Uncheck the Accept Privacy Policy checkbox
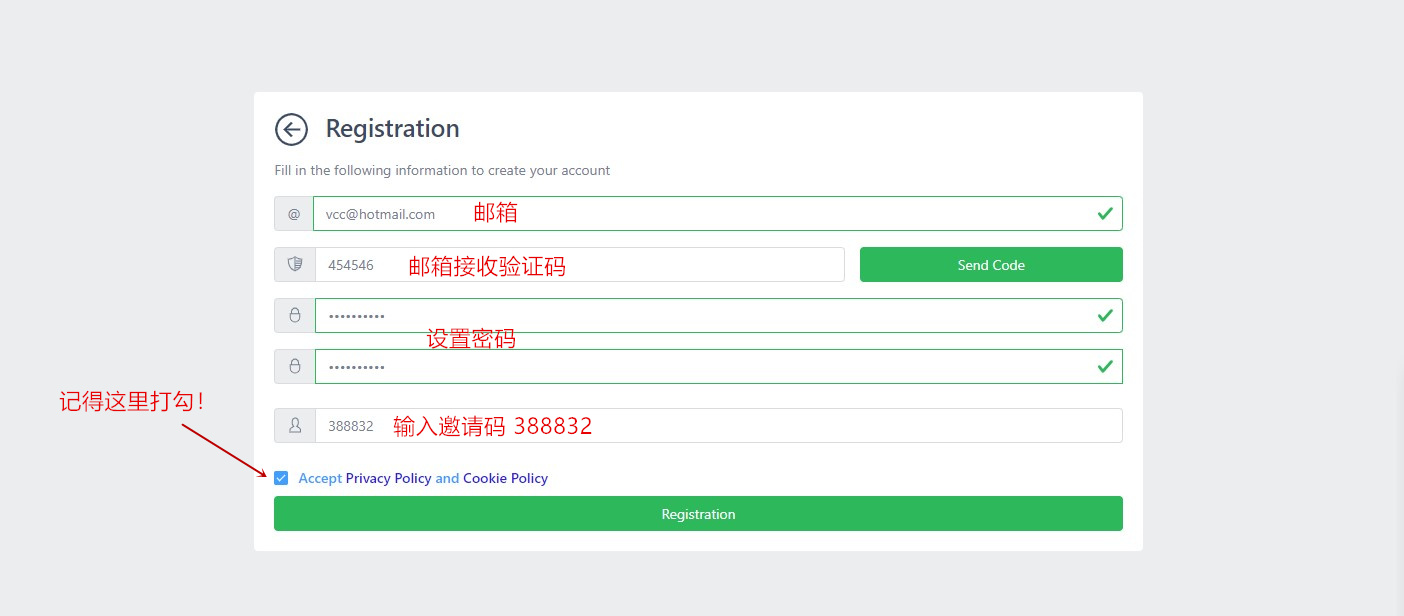 281,478
